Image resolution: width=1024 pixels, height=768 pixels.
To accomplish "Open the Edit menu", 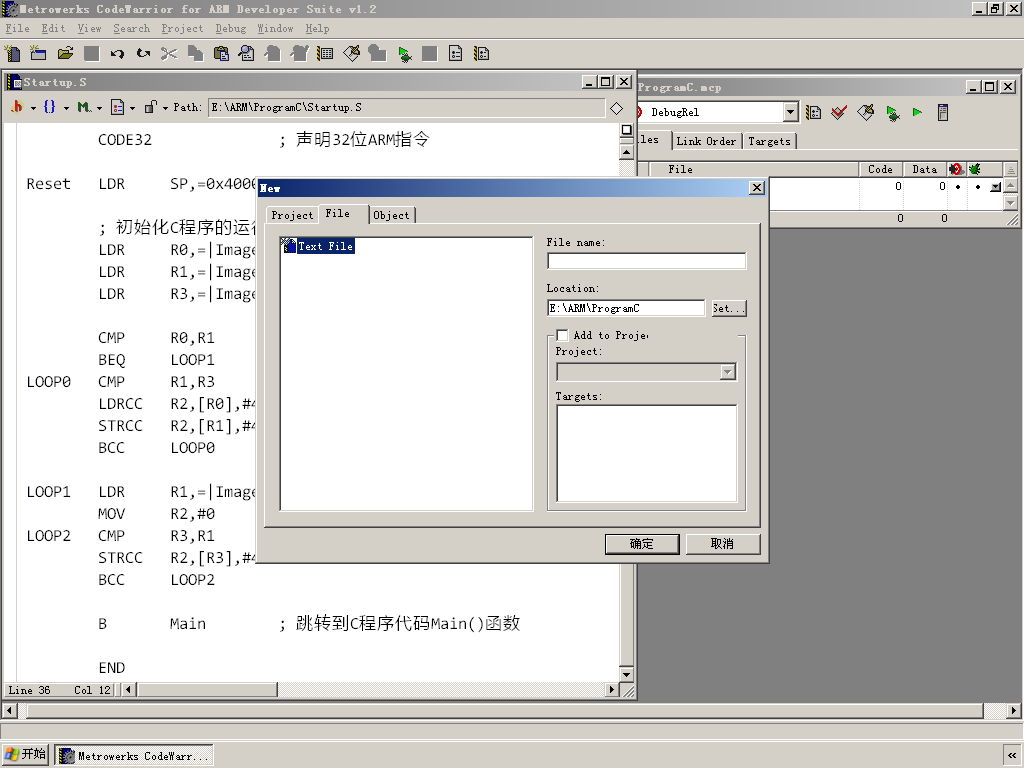I will pyautogui.click(x=54, y=29).
